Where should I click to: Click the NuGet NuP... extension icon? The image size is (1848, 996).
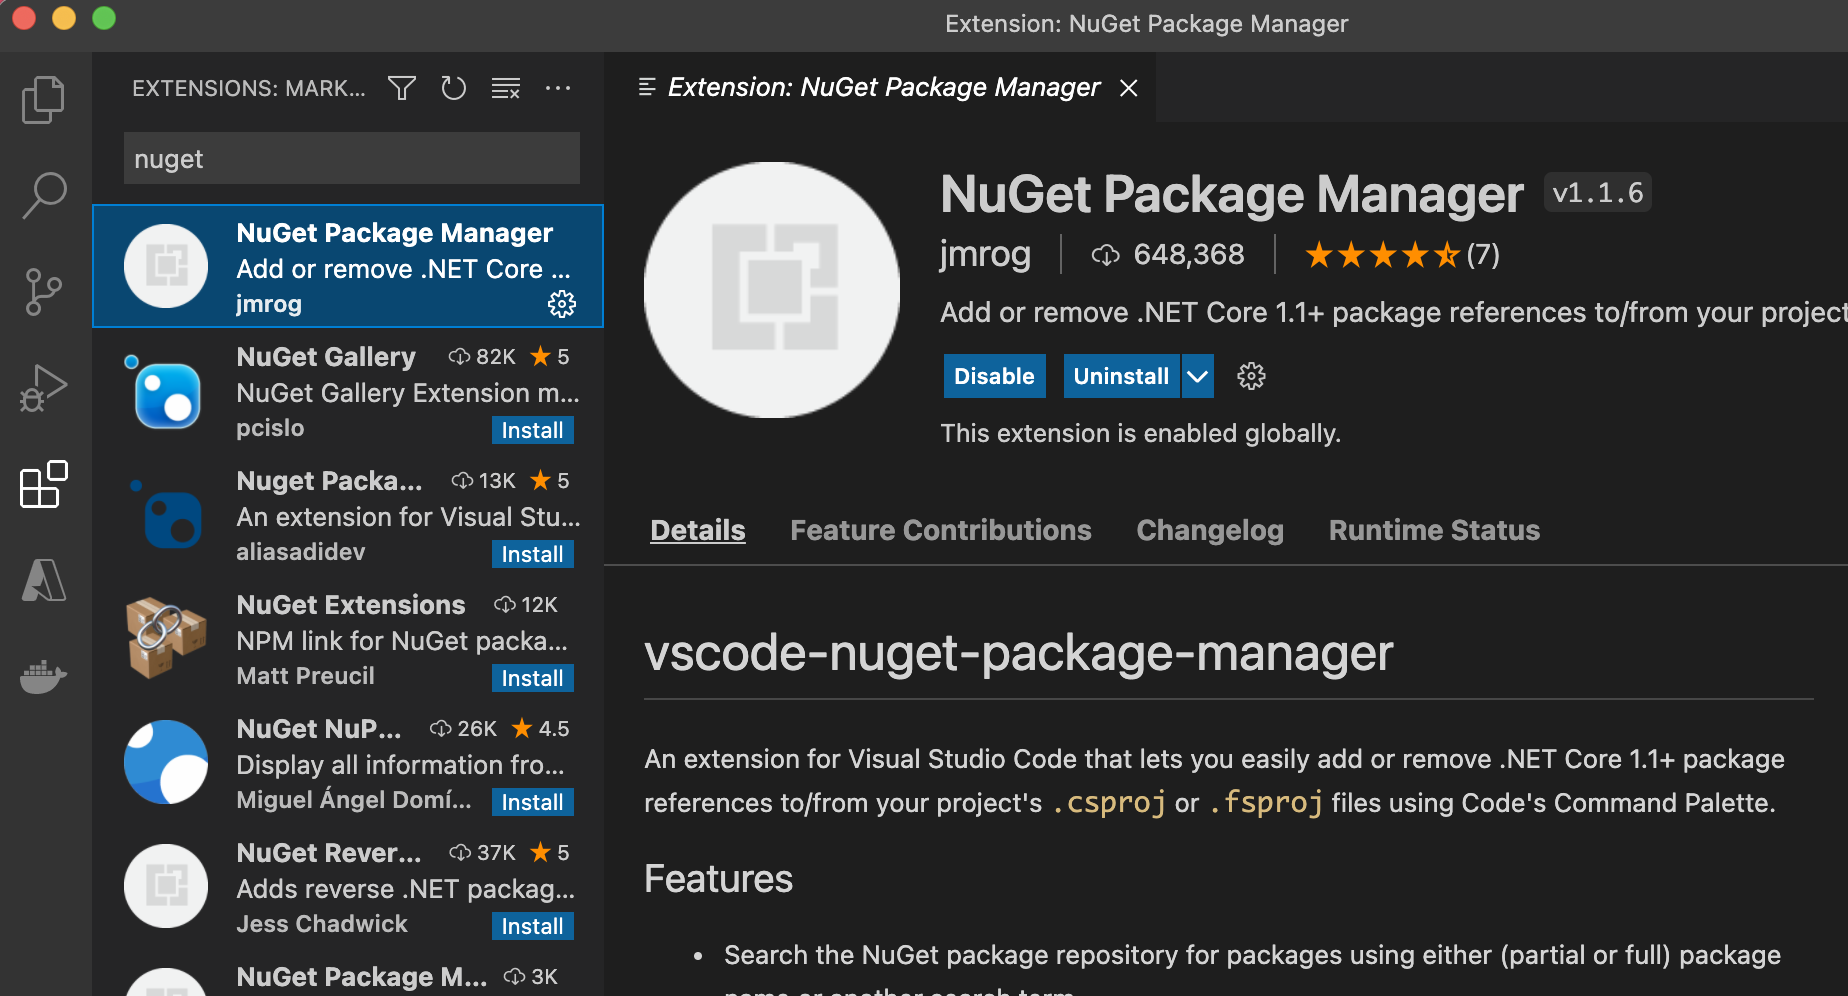166,762
